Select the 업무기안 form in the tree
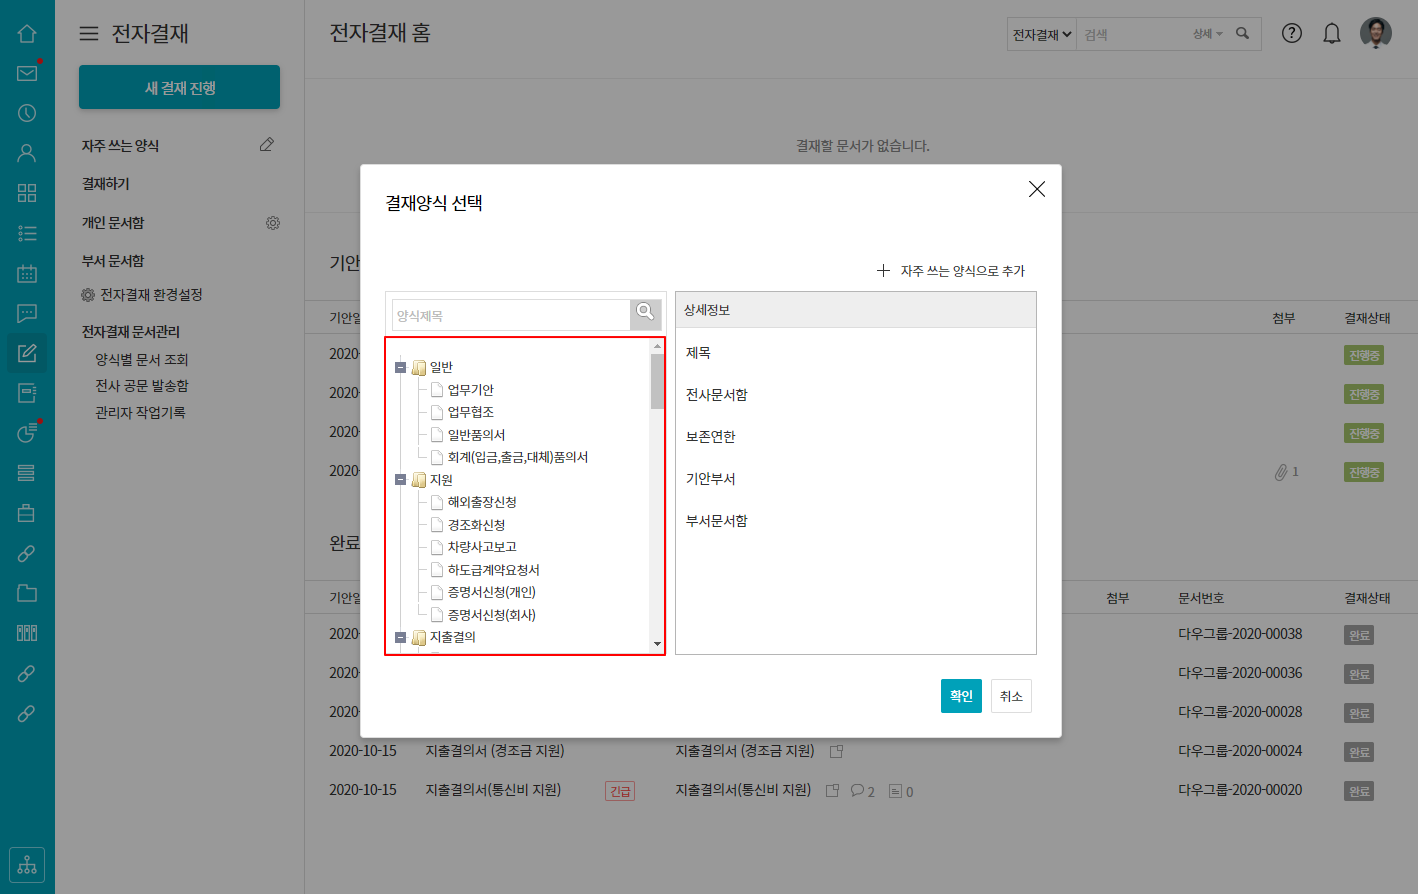This screenshot has width=1418, height=894. pos(470,390)
